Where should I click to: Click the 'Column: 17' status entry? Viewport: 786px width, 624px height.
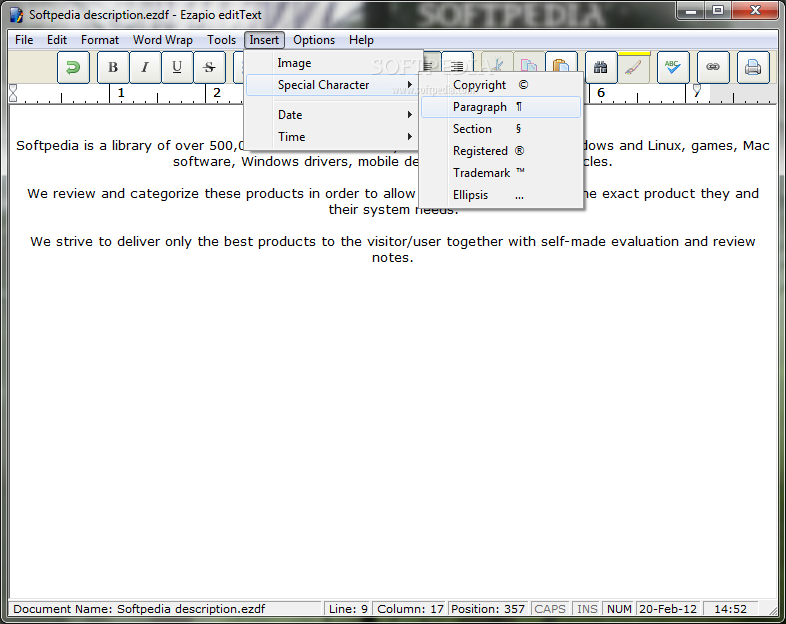[x=410, y=609]
